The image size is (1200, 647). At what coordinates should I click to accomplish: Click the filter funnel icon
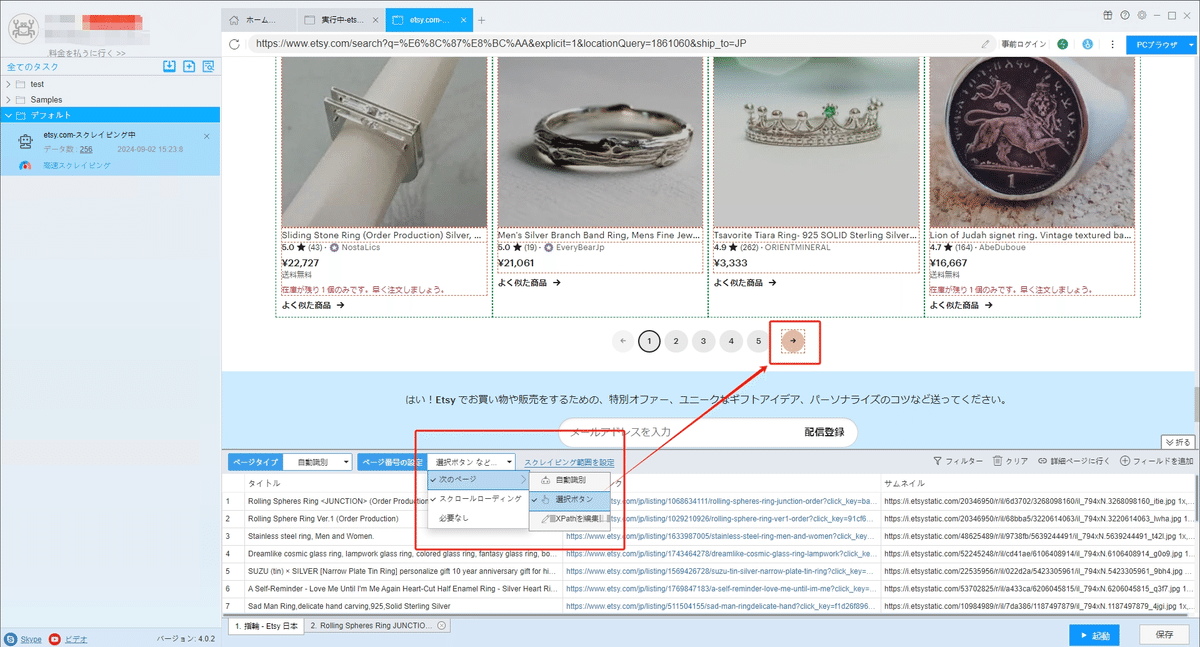(938, 461)
